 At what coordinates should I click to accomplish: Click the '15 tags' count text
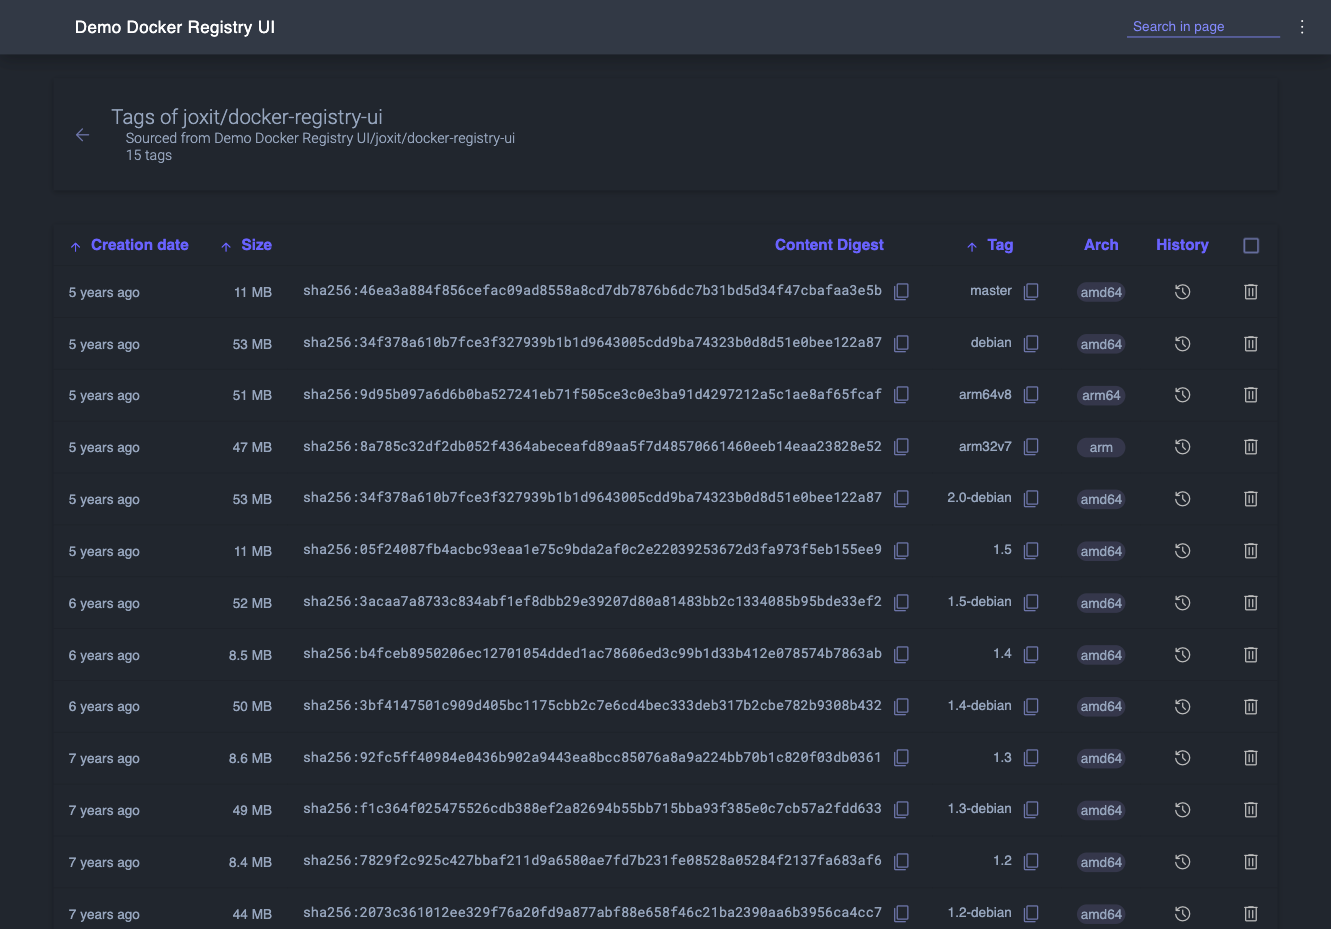tap(149, 155)
